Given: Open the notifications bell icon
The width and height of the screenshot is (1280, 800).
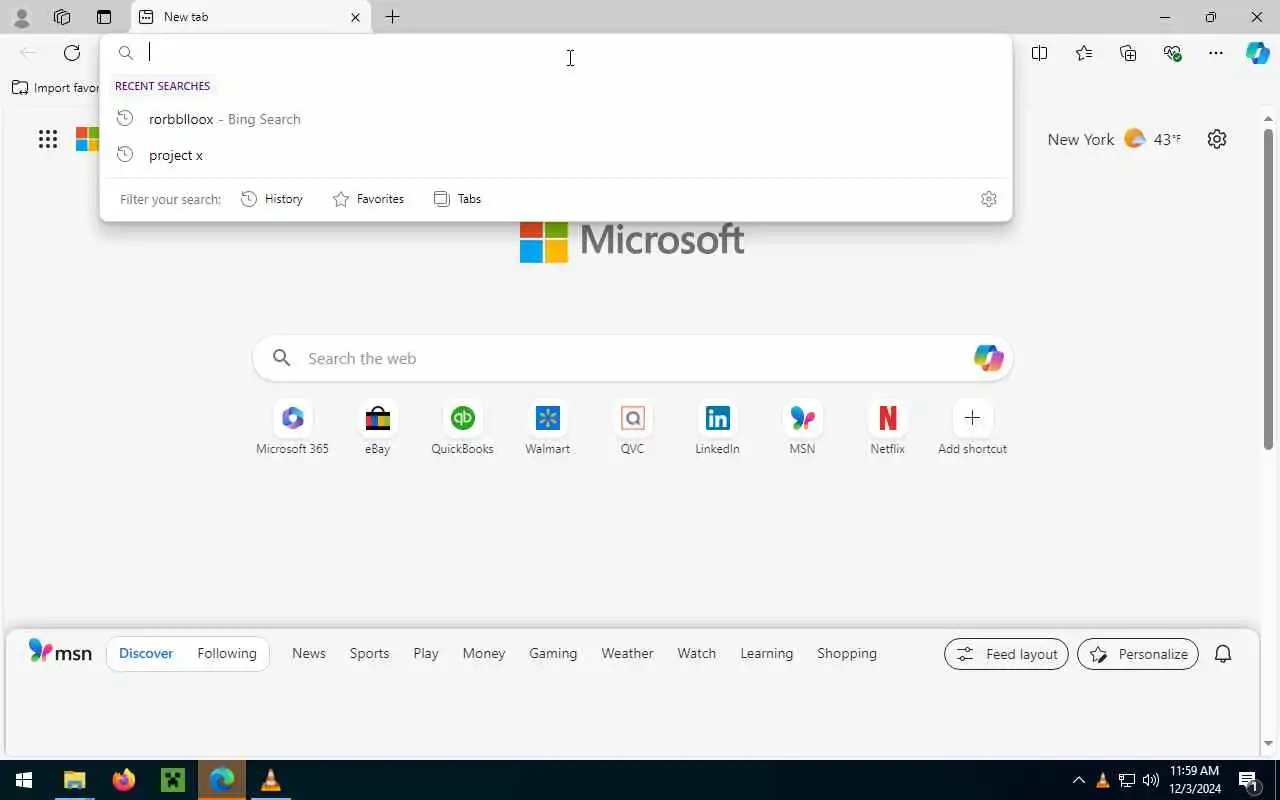Looking at the screenshot, I should pyautogui.click(x=1223, y=654).
